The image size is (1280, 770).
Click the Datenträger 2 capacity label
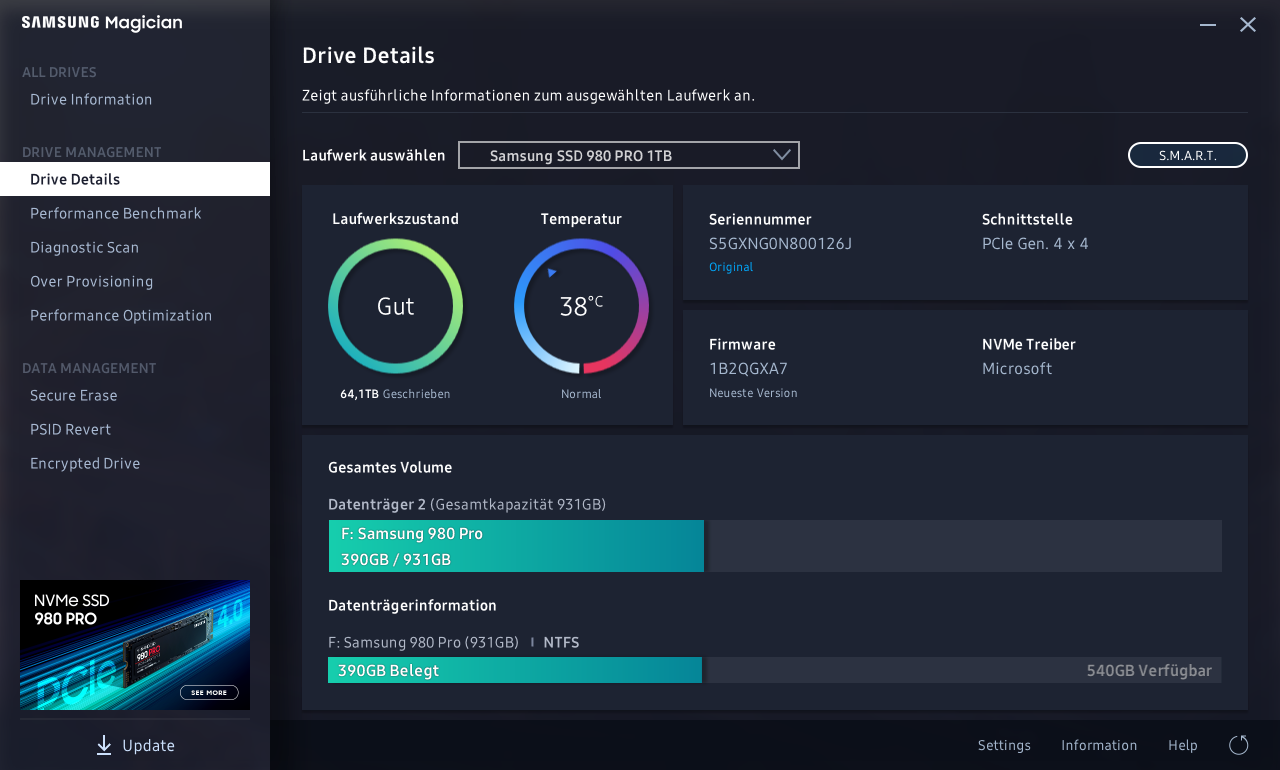pos(467,504)
